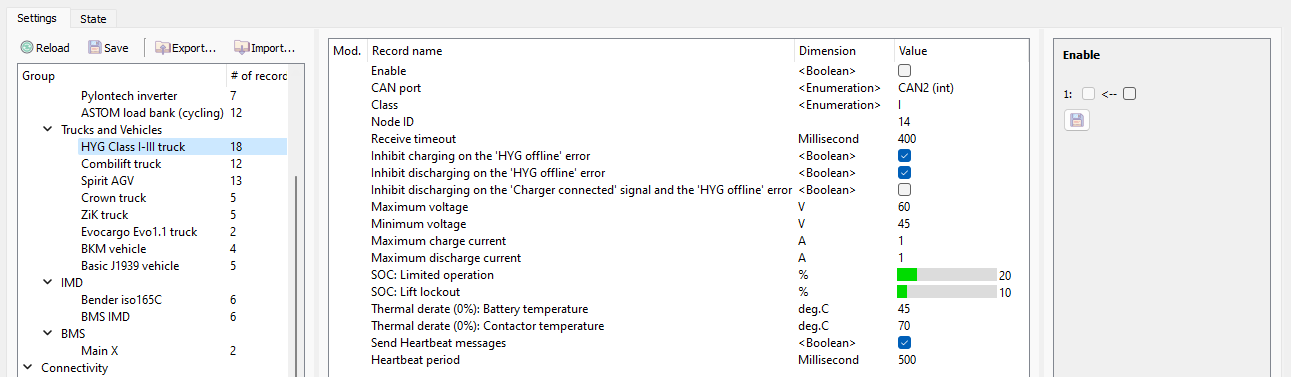Collapse the Trucks and Vehicles group

[47, 130]
